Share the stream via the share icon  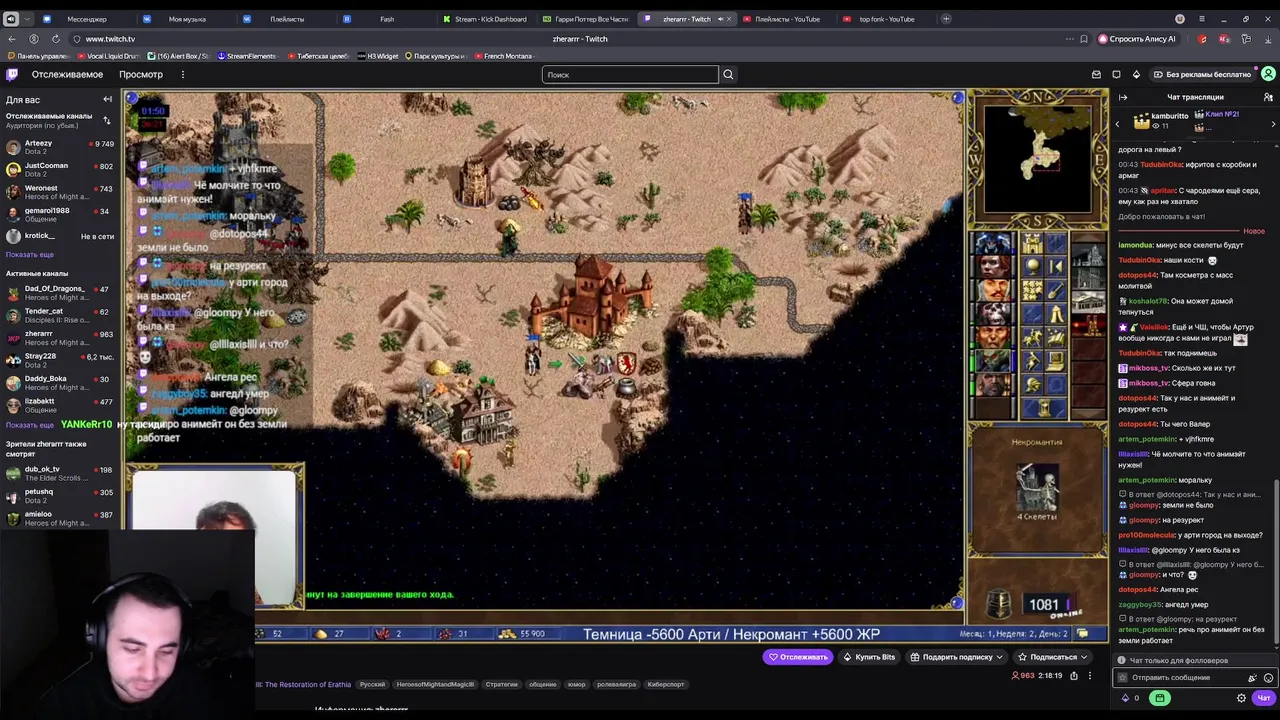coord(1074,675)
